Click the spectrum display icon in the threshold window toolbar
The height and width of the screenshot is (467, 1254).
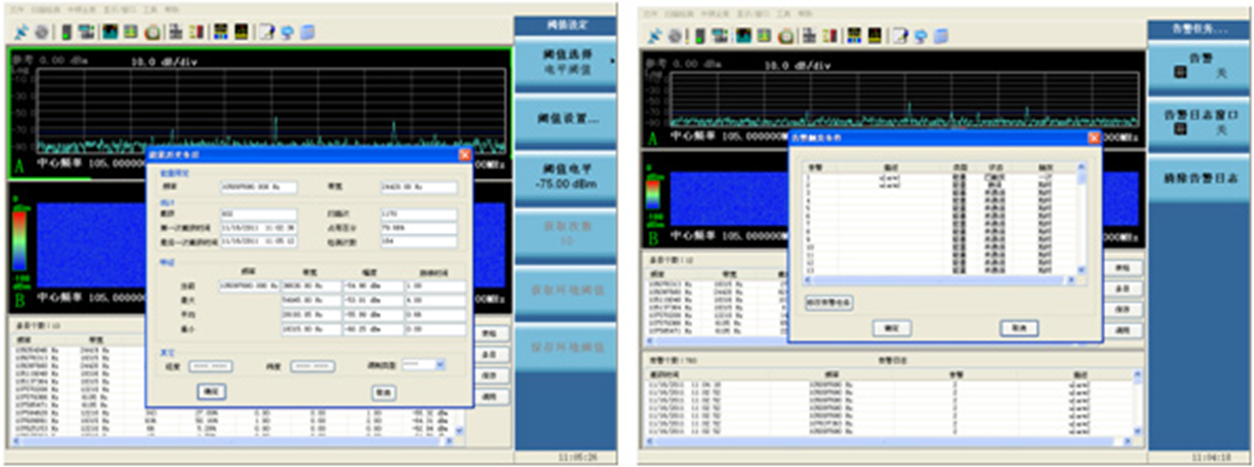(x=110, y=32)
